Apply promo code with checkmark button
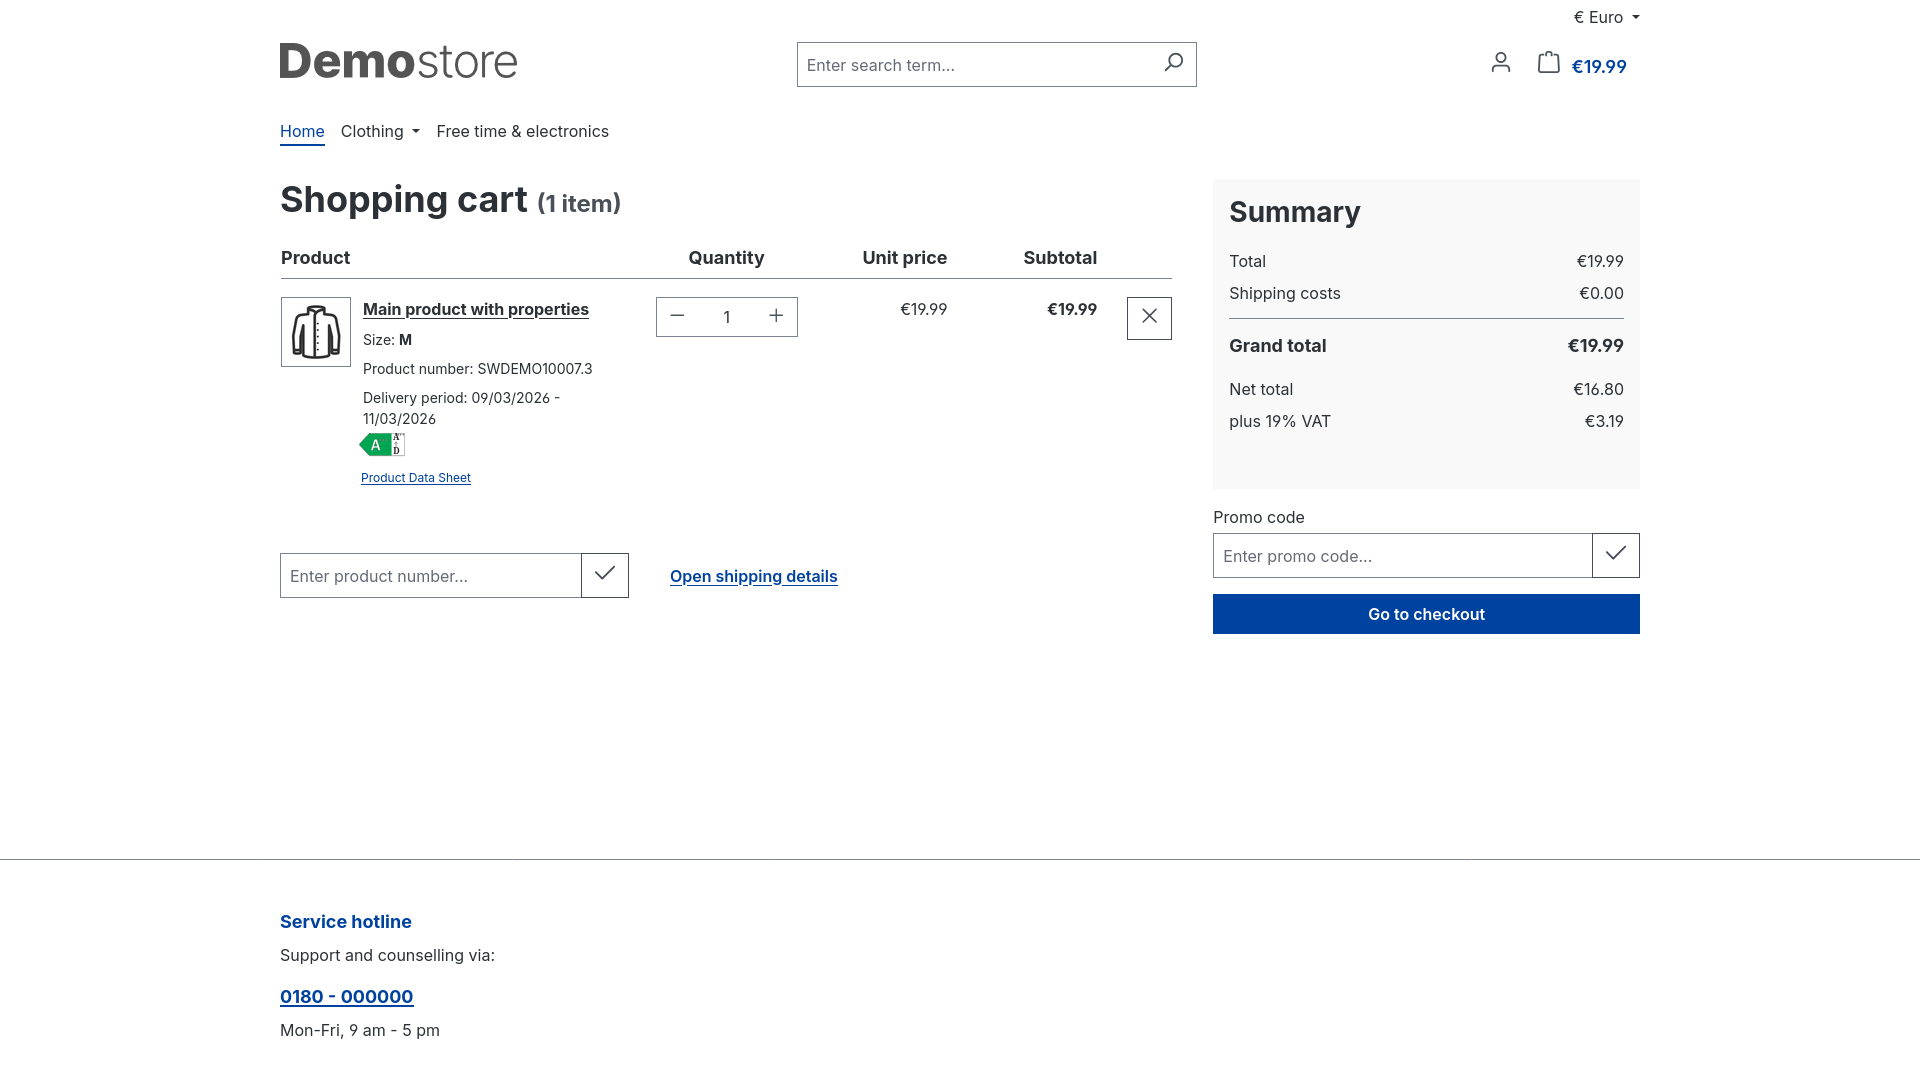1920x1080 pixels. click(x=1615, y=555)
